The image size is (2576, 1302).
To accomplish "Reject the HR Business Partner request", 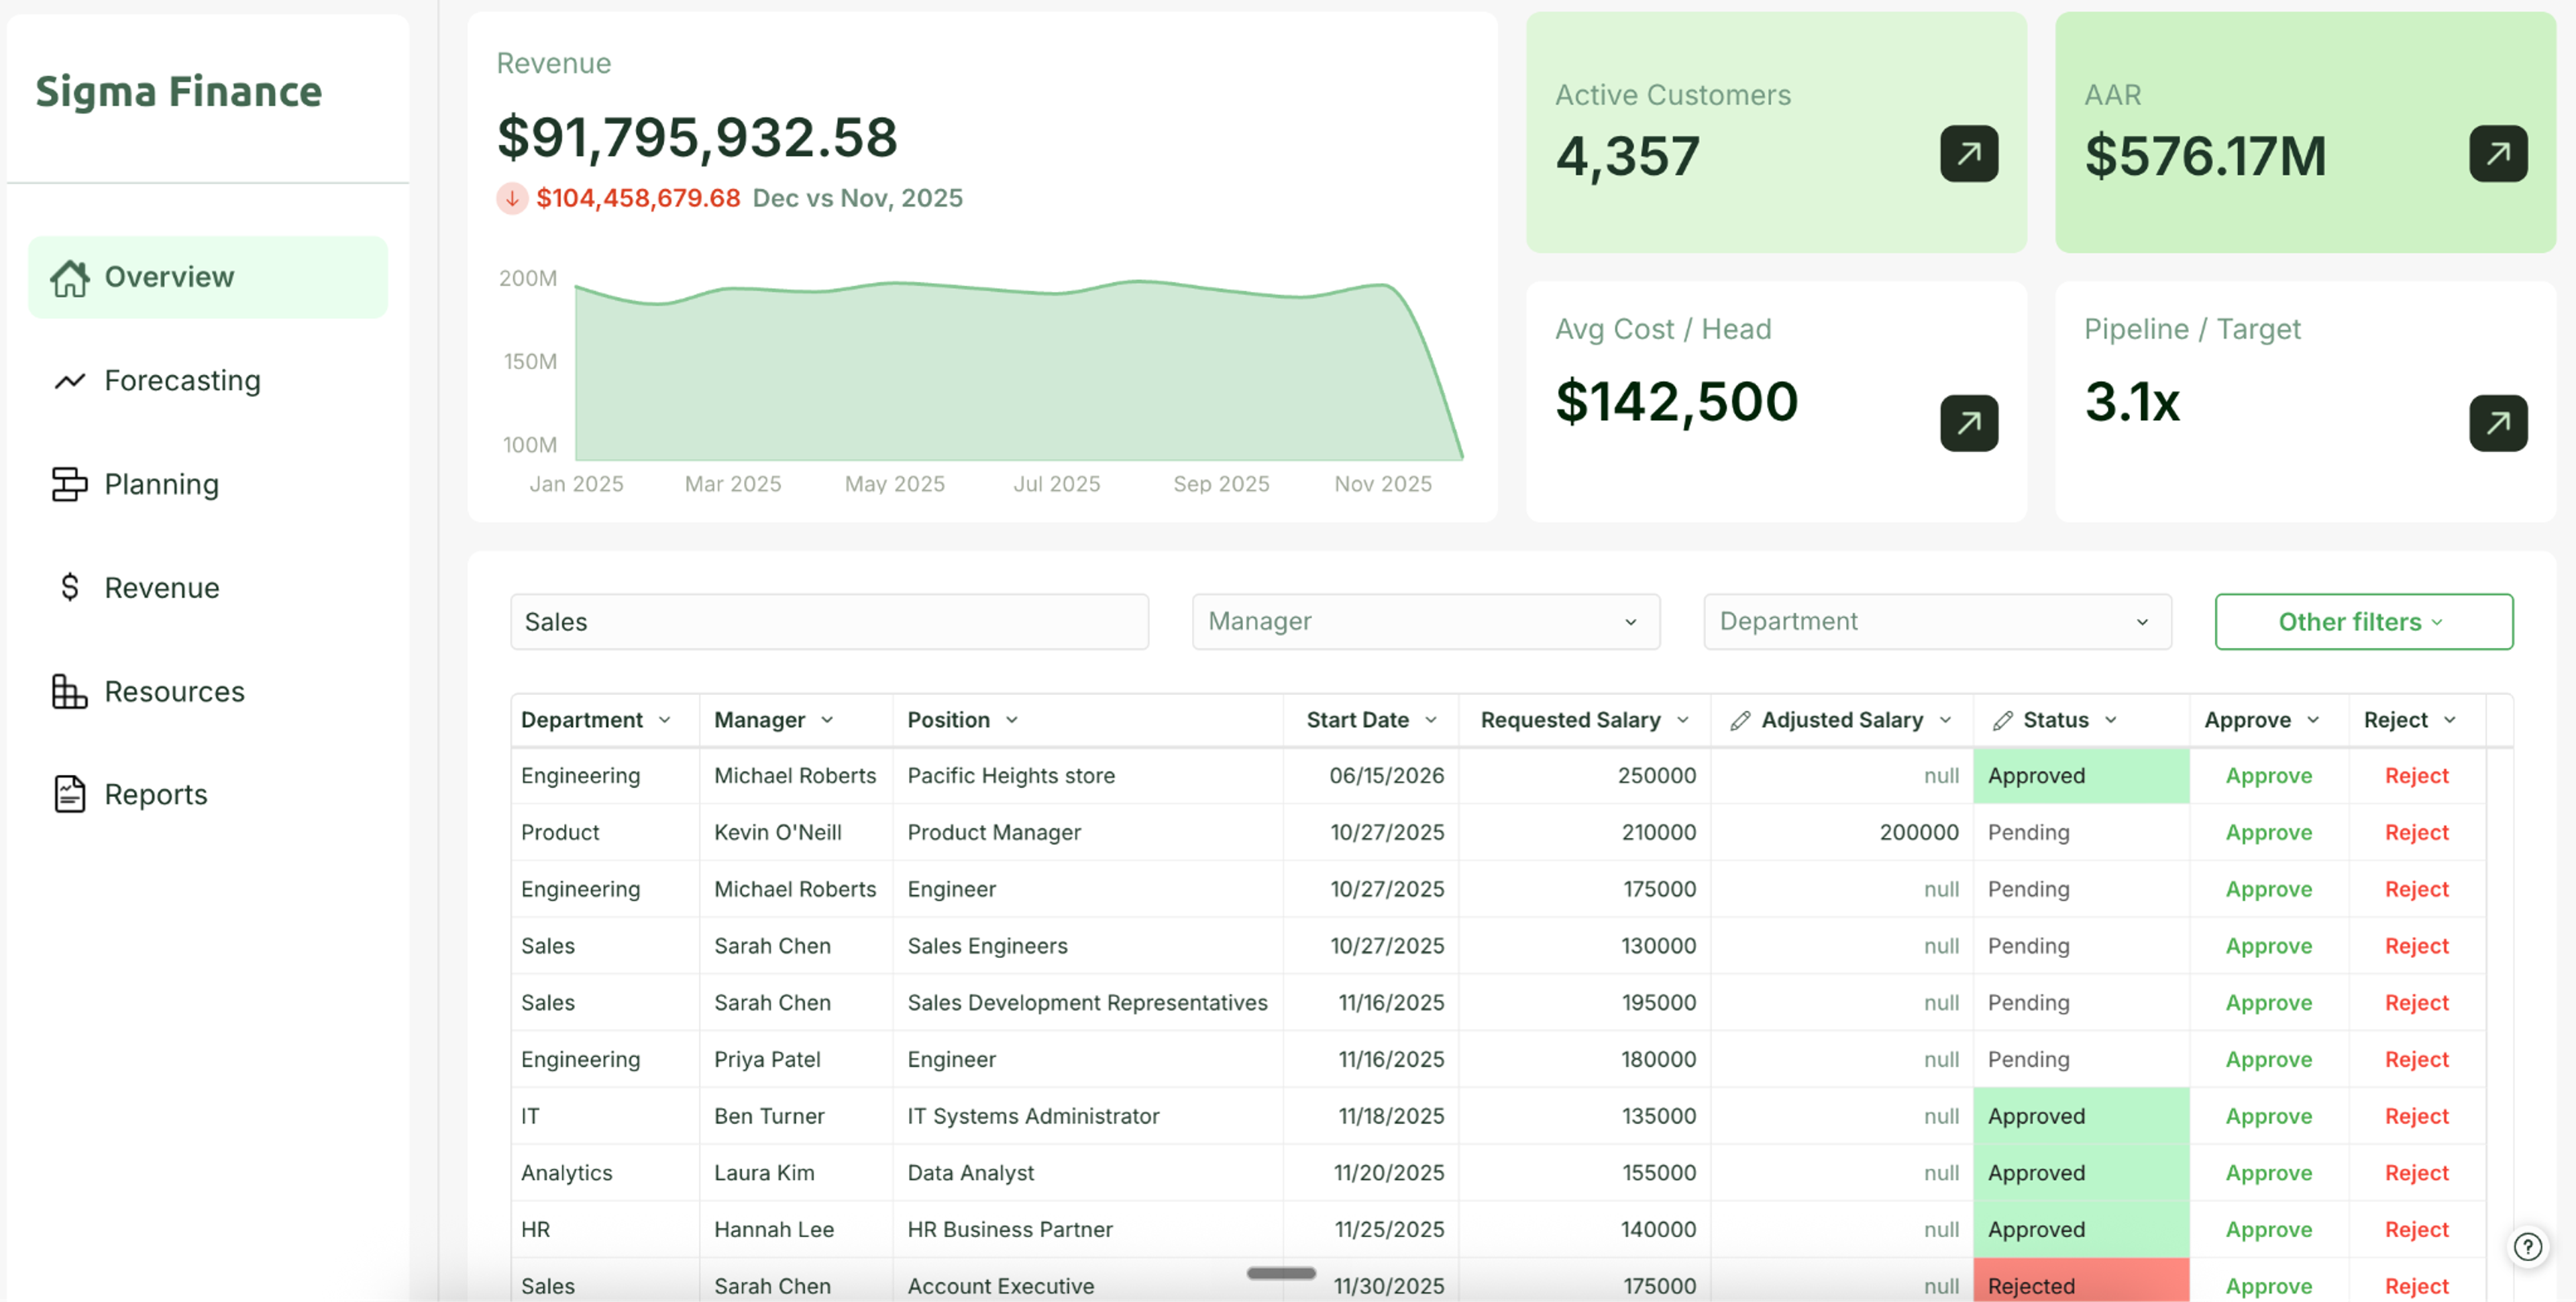I will point(2416,1229).
